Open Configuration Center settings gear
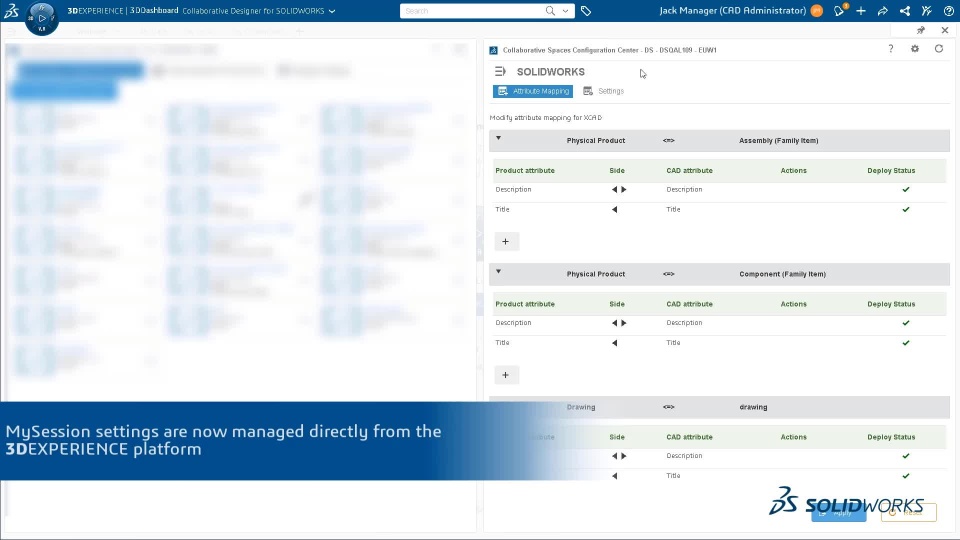This screenshot has height=540, width=960. tap(915, 49)
